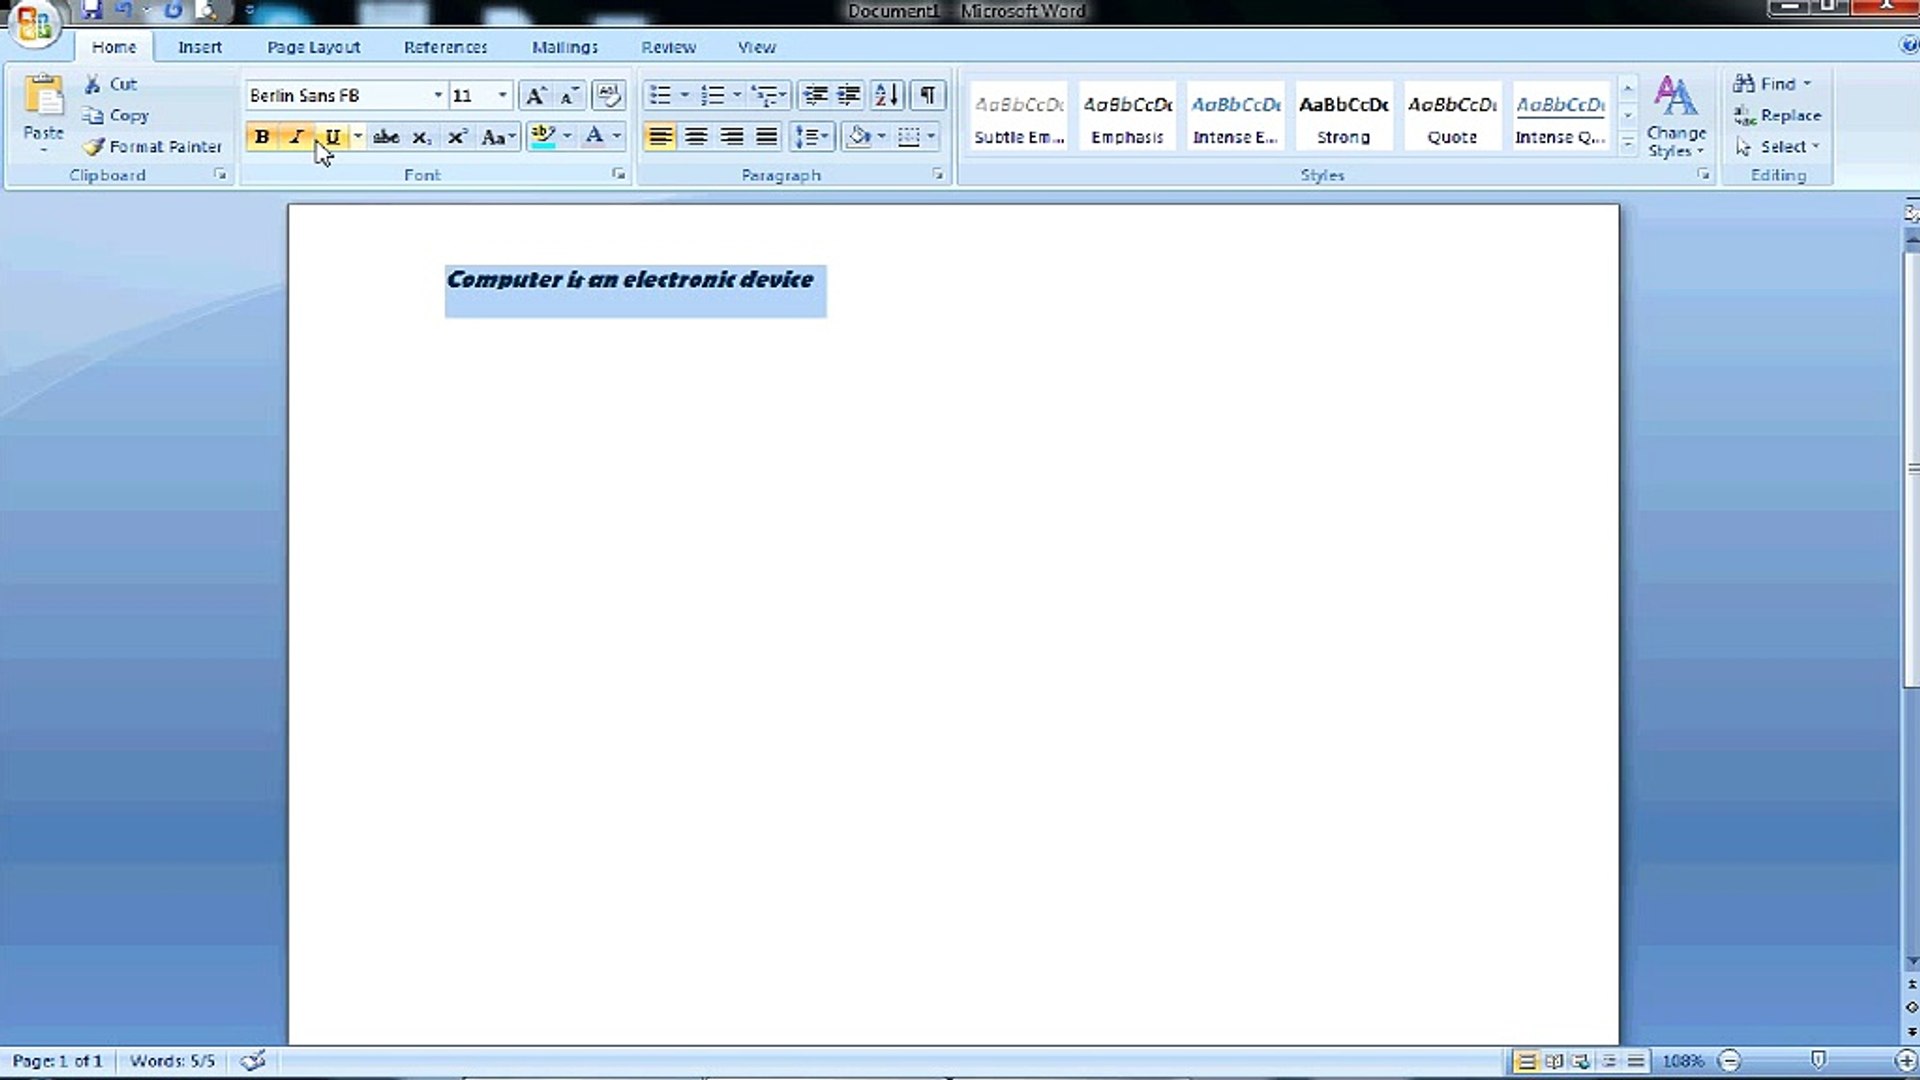Apply the Quote style
This screenshot has height=1080, width=1920.
pos(1452,117)
